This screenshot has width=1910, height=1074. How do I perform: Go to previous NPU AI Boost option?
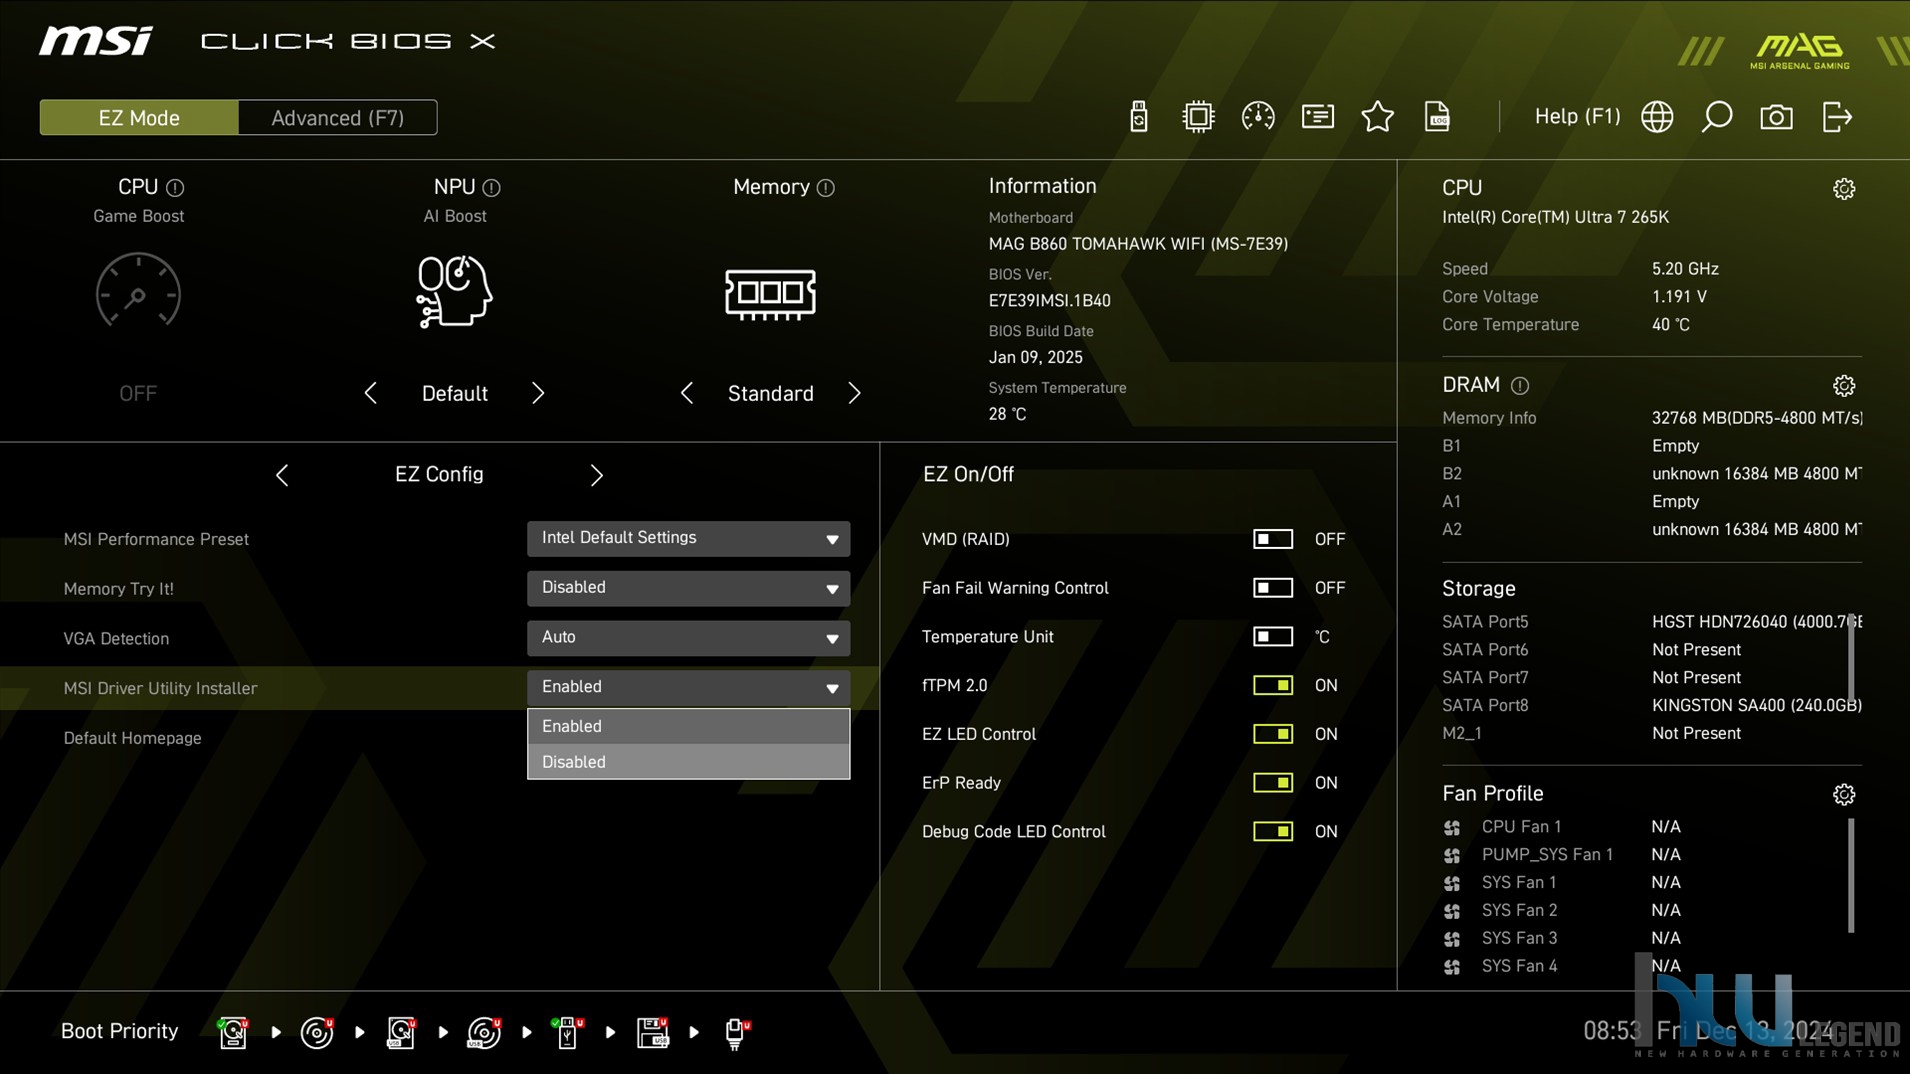[371, 394]
